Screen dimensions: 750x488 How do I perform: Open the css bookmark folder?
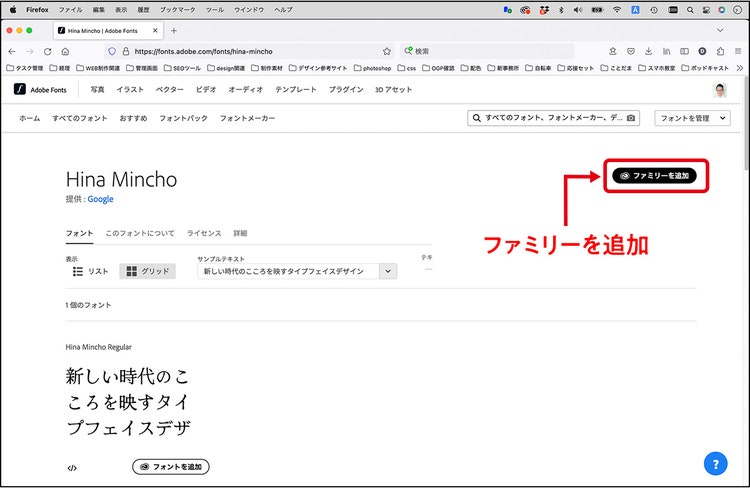coord(407,68)
